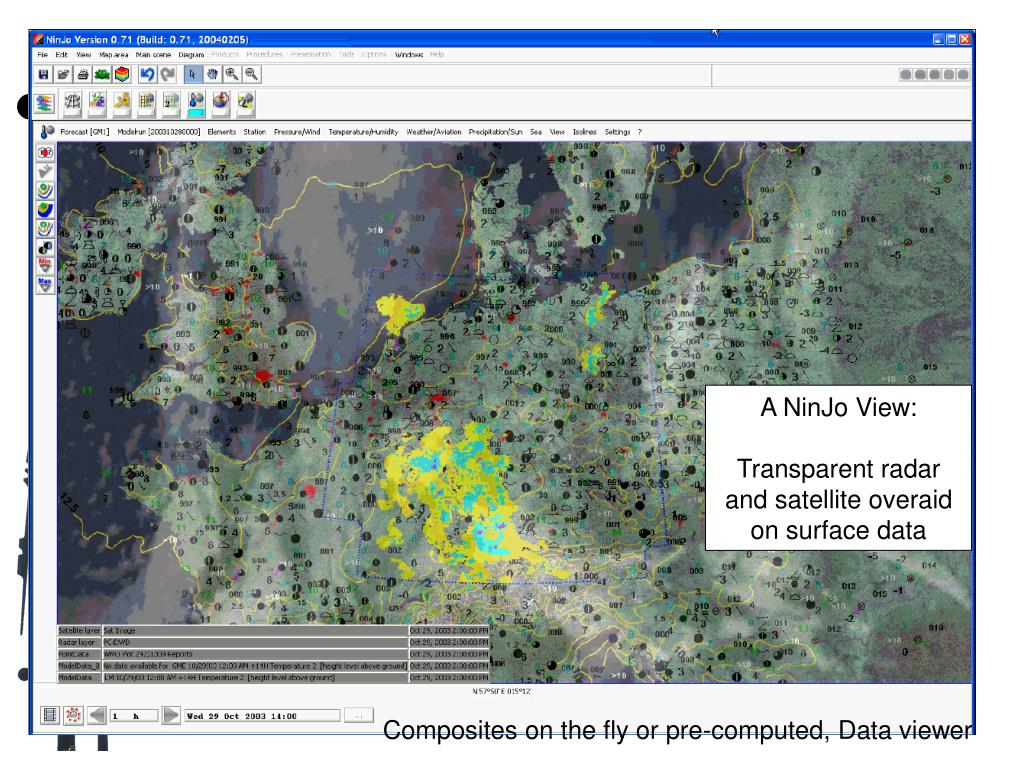Open the second grid layer icon
Image resolution: width=1024 pixels, height=768 pixels.
pyautogui.click(x=171, y=103)
